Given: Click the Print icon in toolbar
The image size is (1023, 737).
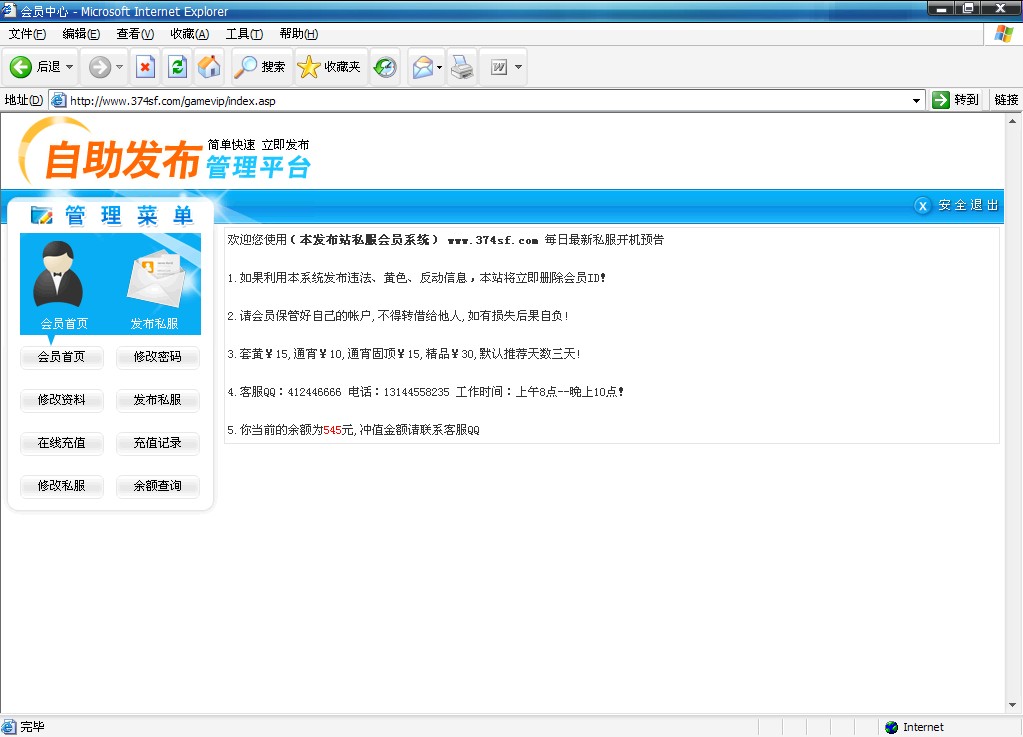Looking at the screenshot, I should pyautogui.click(x=461, y=67).
